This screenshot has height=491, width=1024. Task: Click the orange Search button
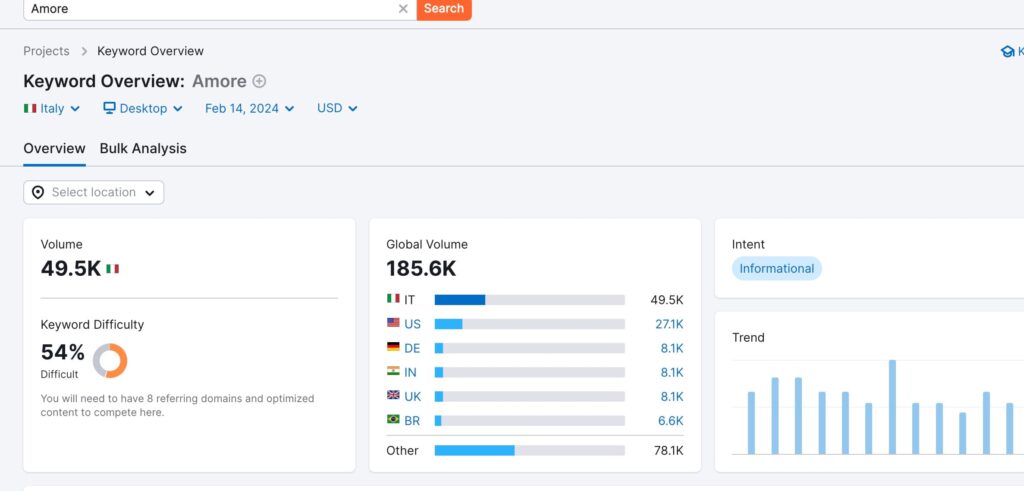click(x=444, y=9)
